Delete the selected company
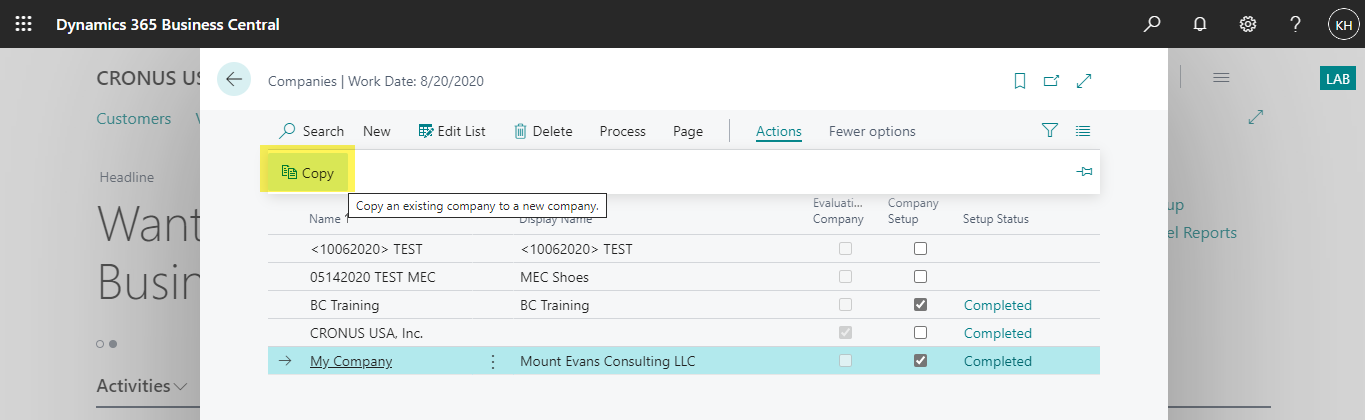The width and height of the screenshot is (1365, 420). (543, 131)
